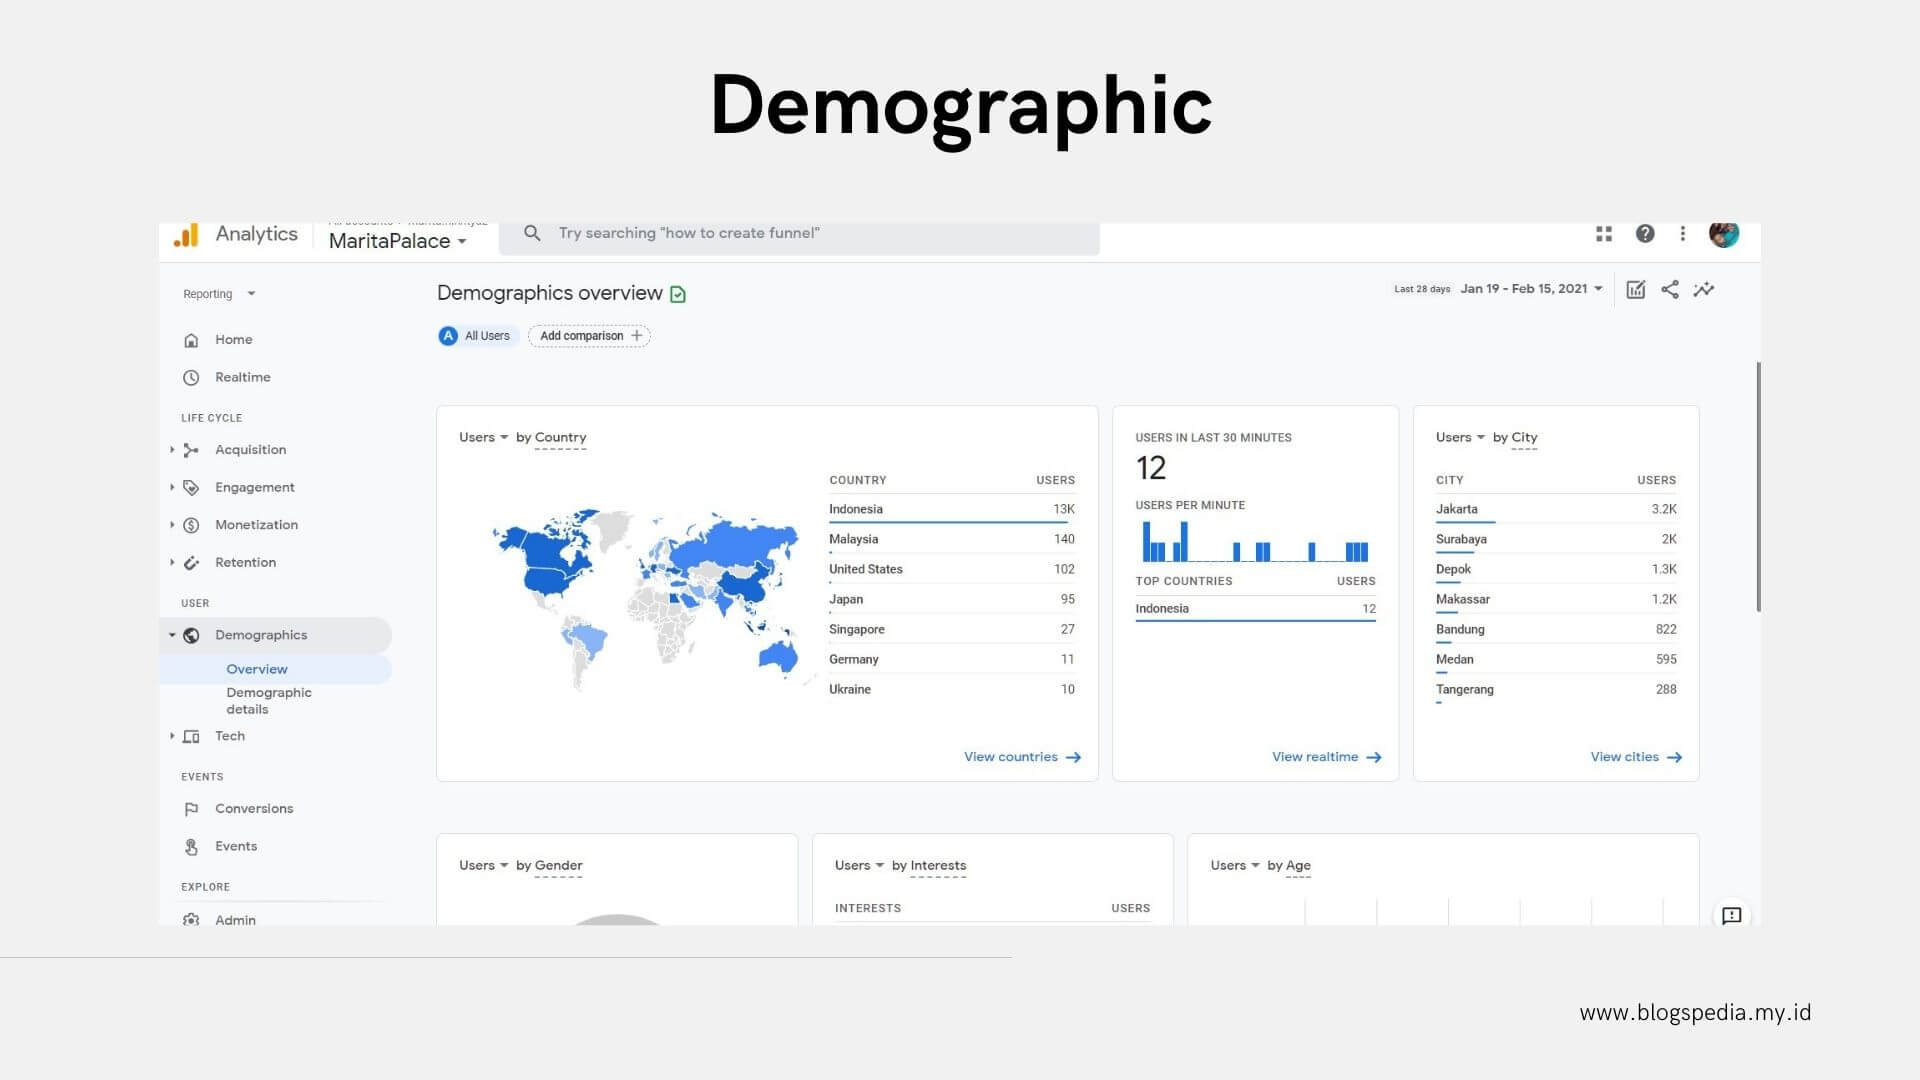The width and height of the screenshot is (1920, 1080).
Task: Click the Add comparison button
Action: click(589, 336)
